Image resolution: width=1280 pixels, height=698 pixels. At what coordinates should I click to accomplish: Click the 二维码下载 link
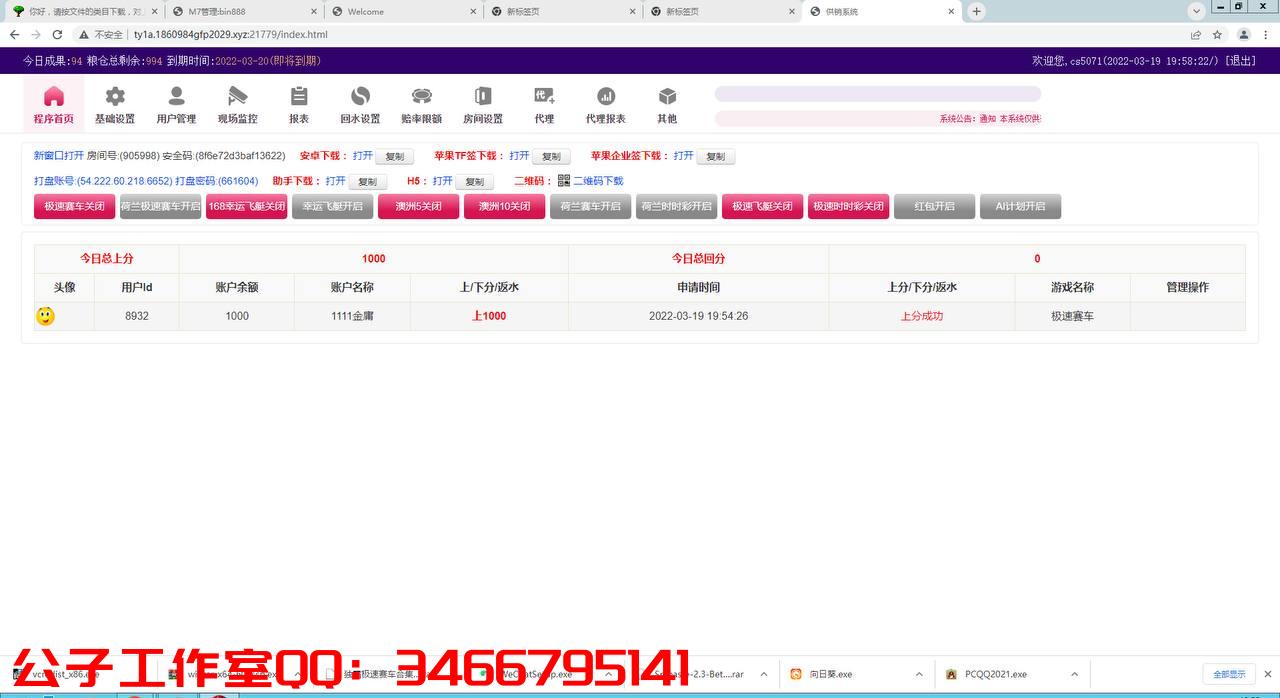point(598,181)
